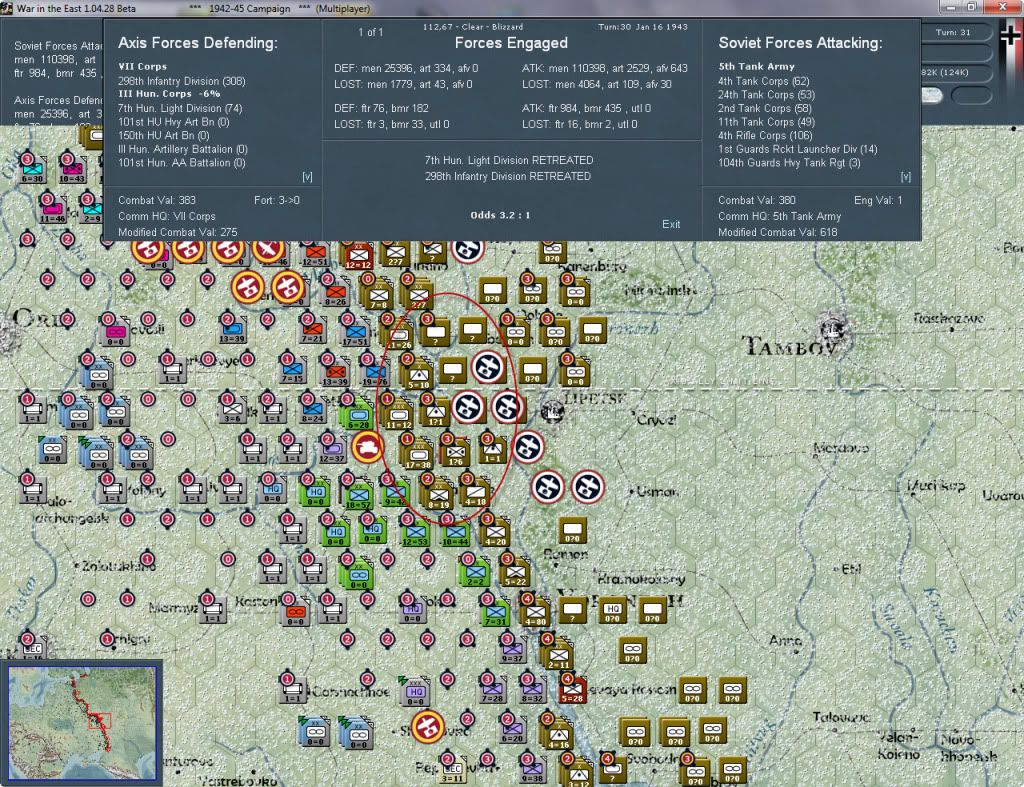Image resolution: width=1024 pixels, height=787 pixels.
Task: Select the gray 3=6 infantry counter
Action: coord(232,410)
